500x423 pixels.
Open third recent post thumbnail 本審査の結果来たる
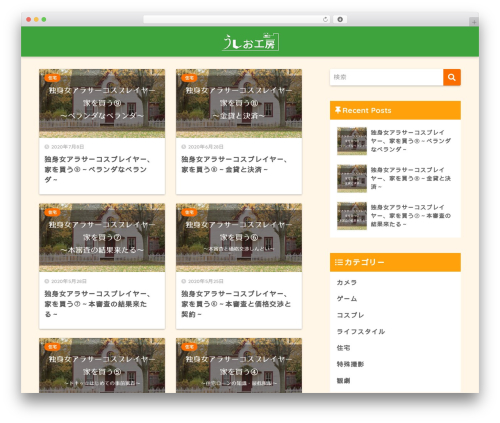point(352,216)
